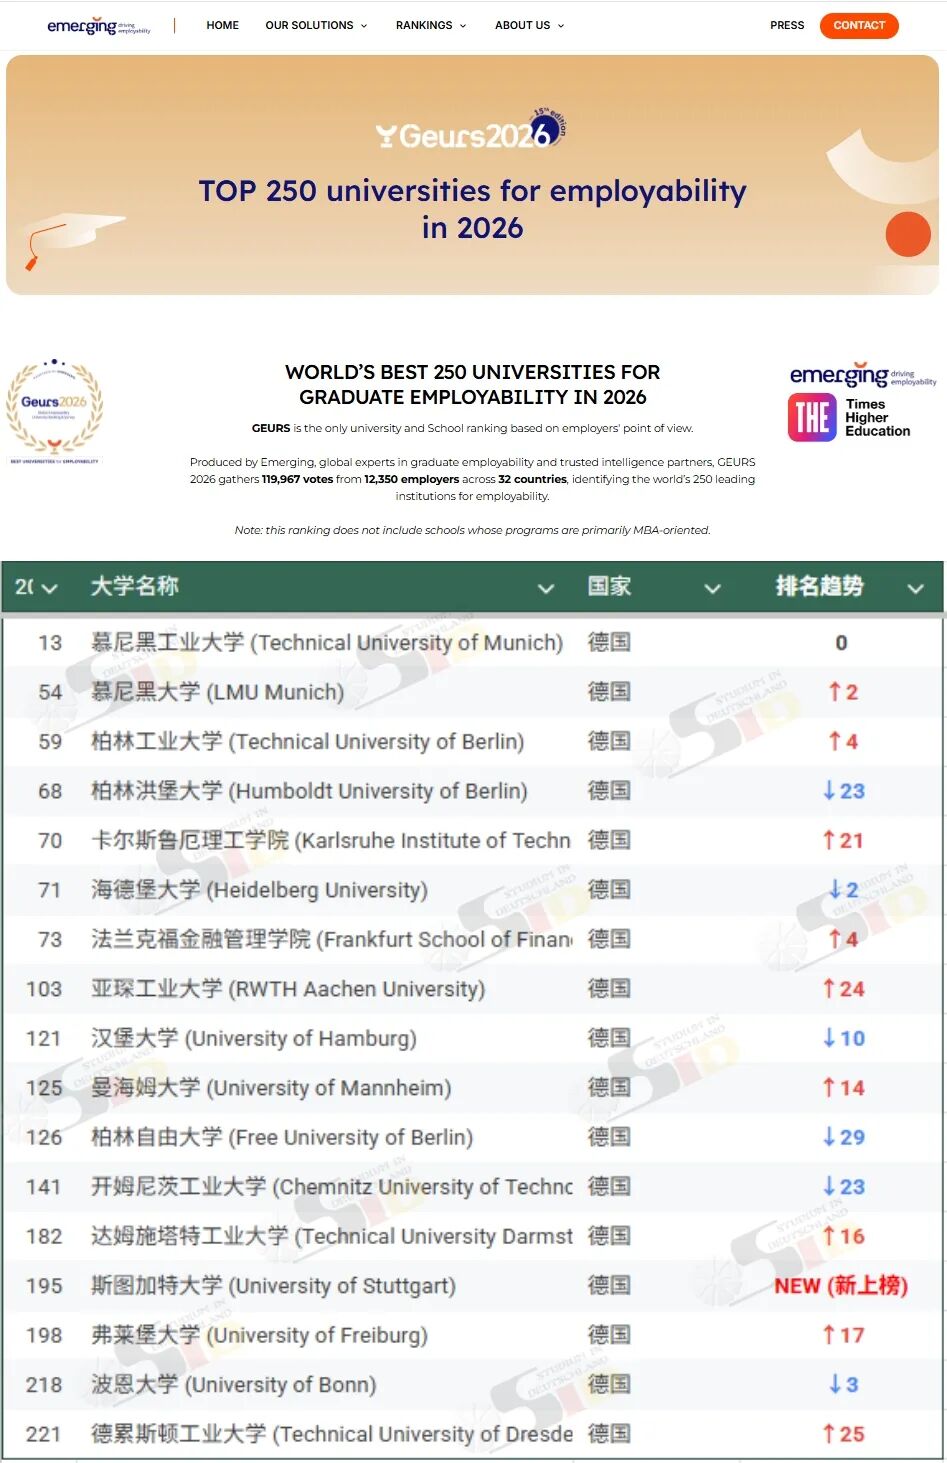Screen dimensions: 947x1463
Task: Click the emerging logo in the navigation bar
Action: [x=97, y=25]
